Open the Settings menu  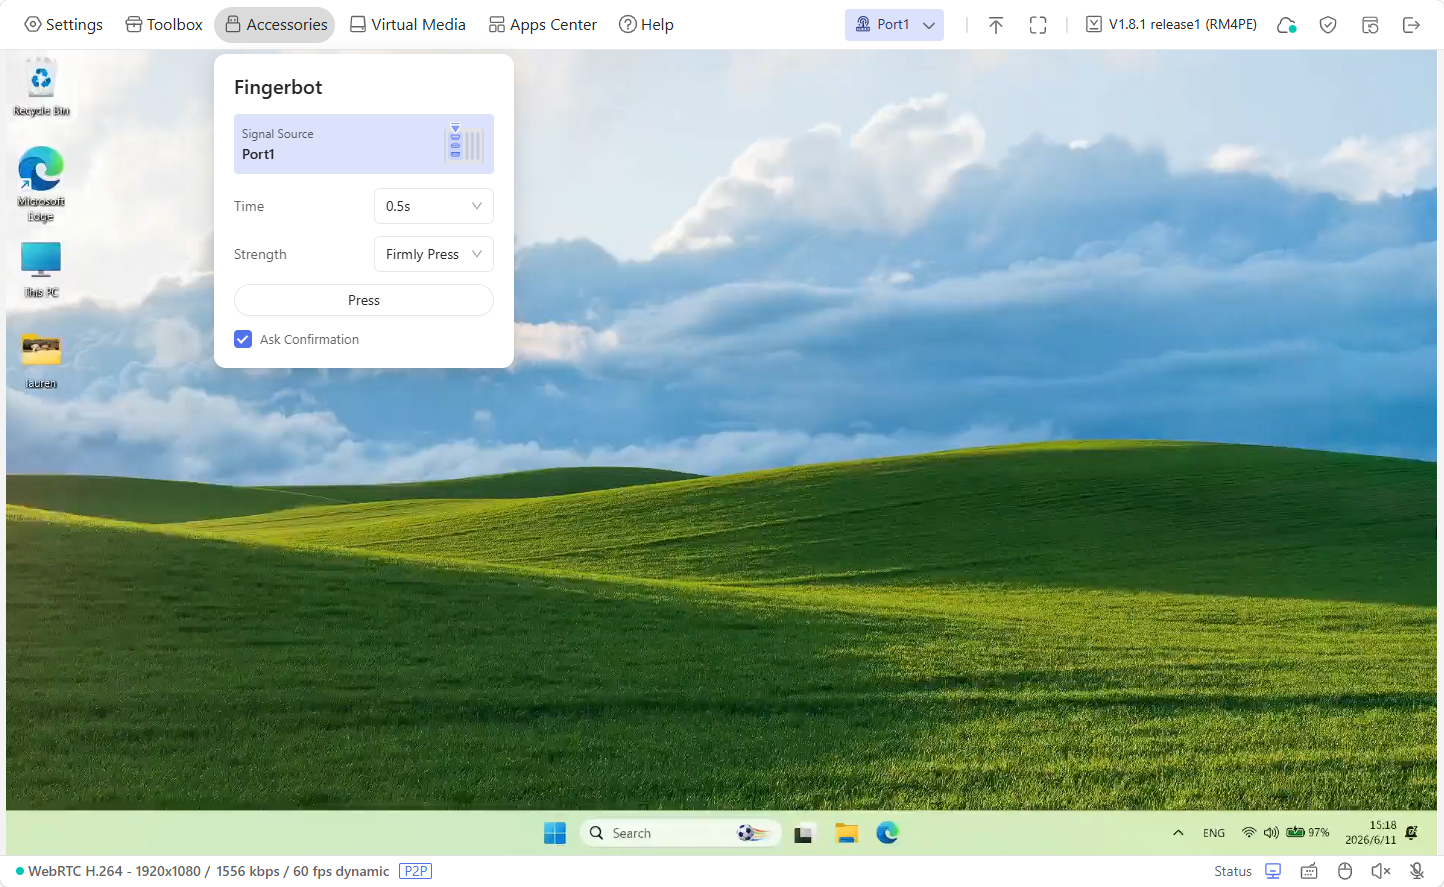pyautogui.click(x=63, y=24)
